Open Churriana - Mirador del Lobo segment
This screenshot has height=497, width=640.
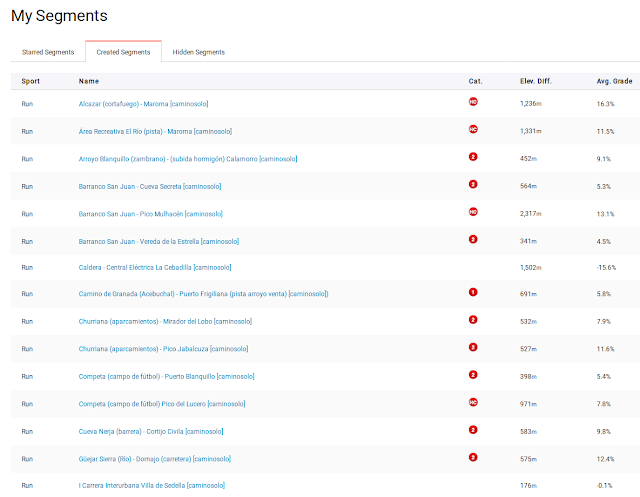click(165, 321)
